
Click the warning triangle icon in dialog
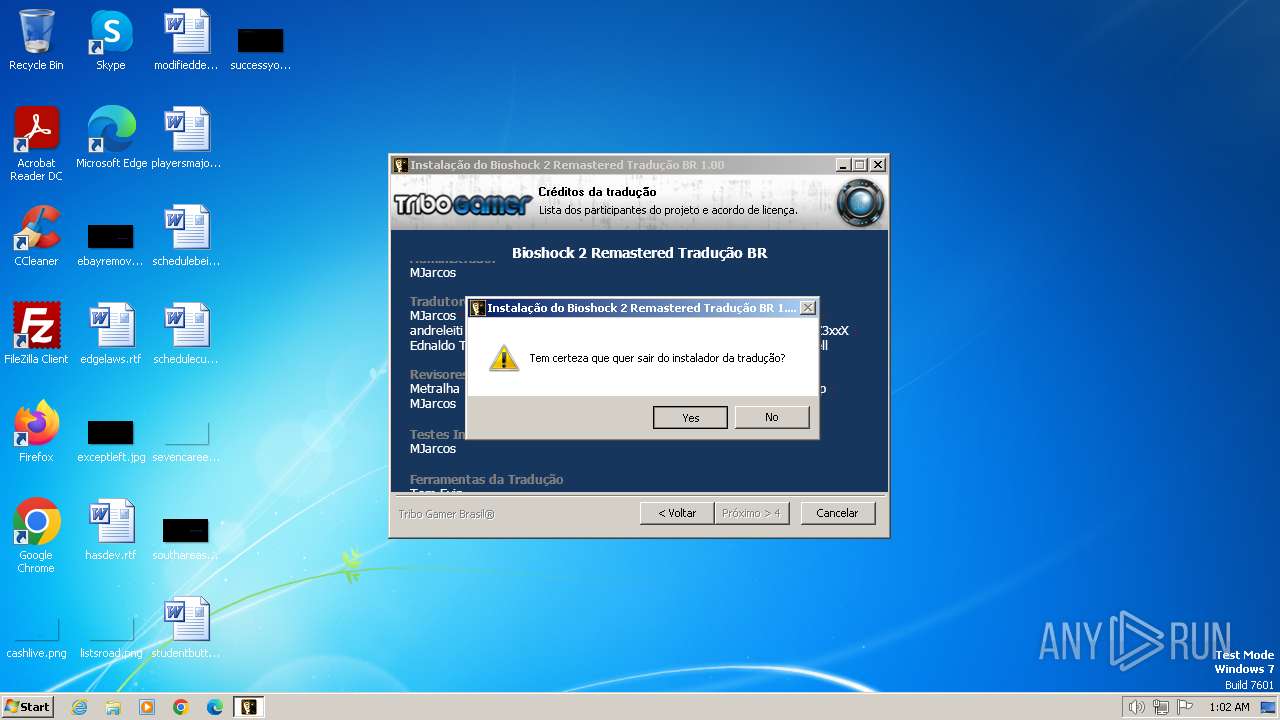(503, 358)
